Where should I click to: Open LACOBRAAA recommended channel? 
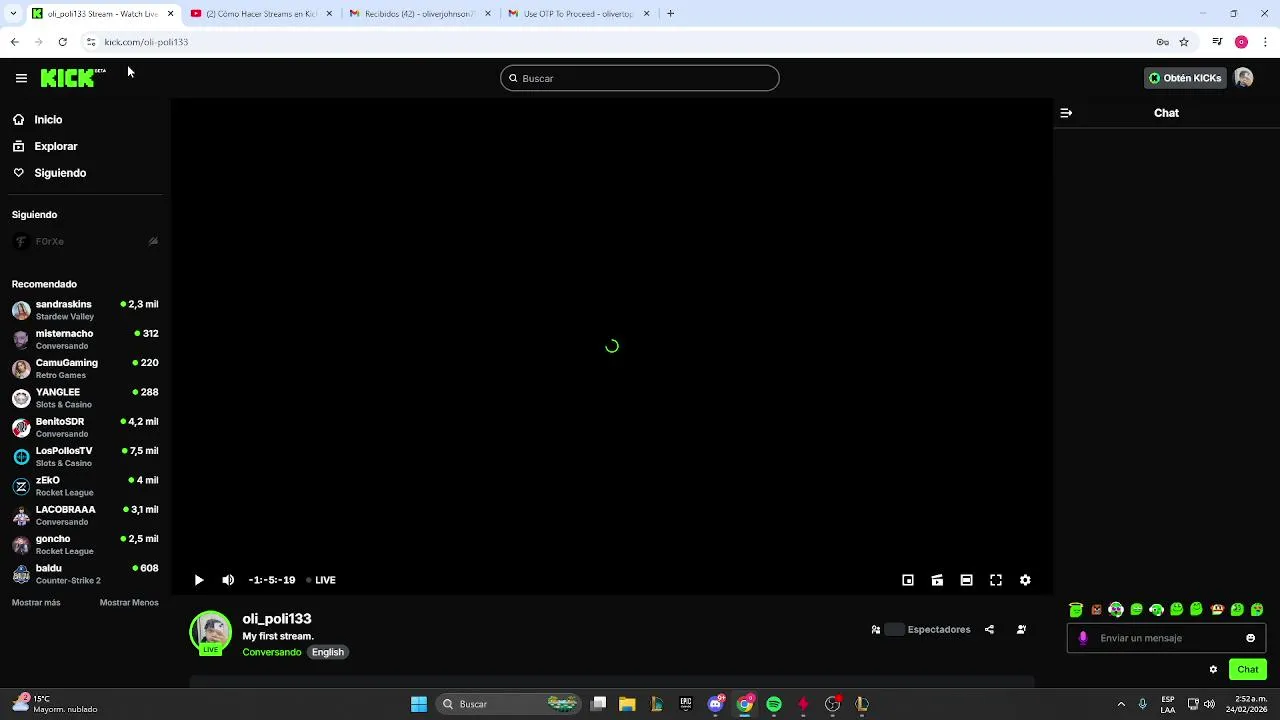[85, 515]
